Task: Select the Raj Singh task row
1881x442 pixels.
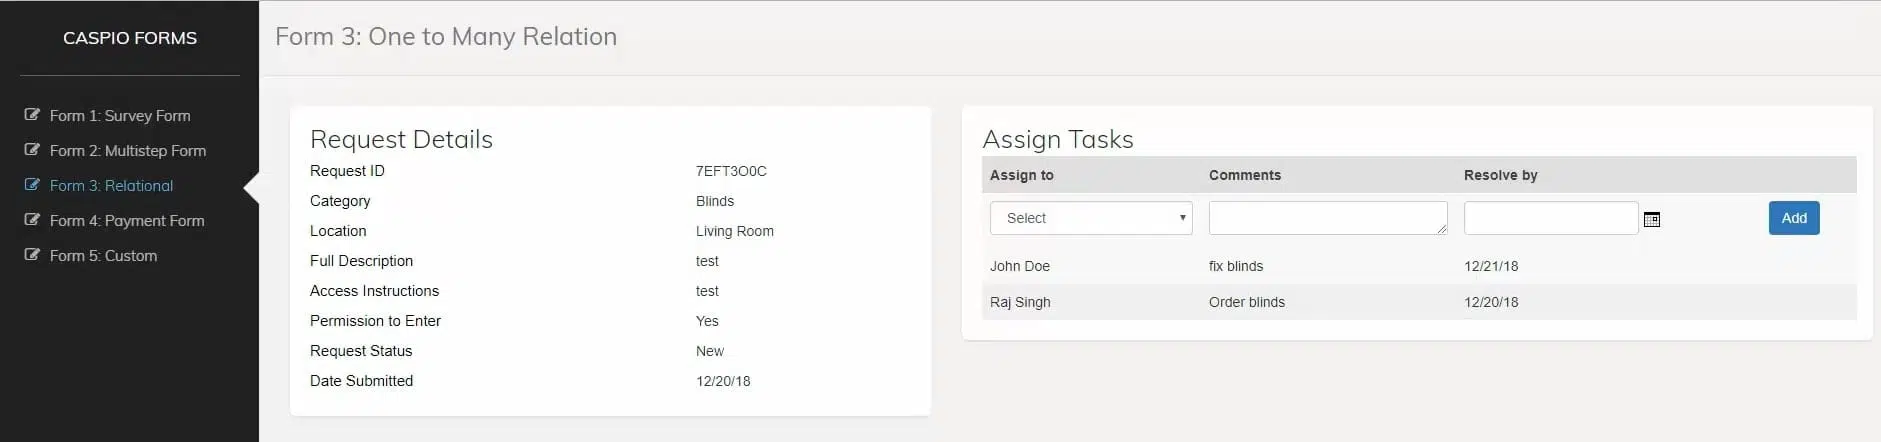Action: point(1020,302)
